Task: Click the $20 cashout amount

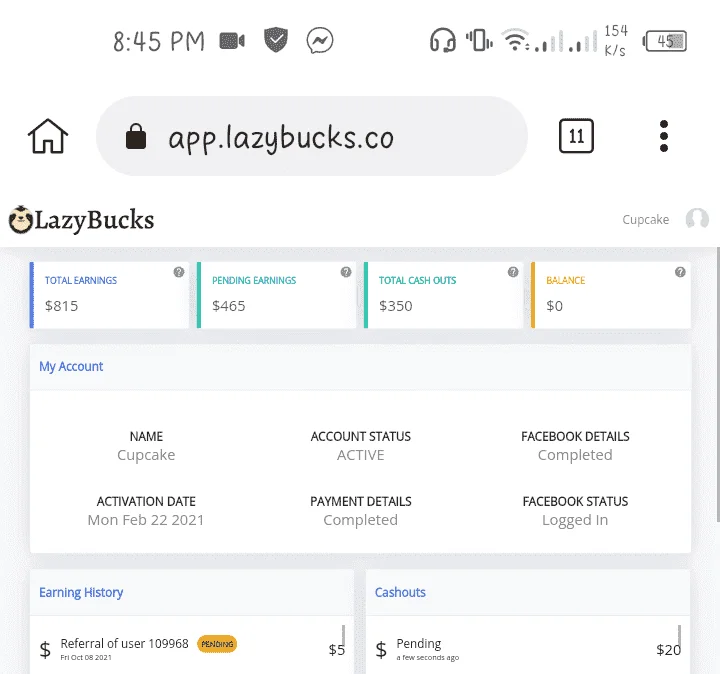Action: [669, 650]
